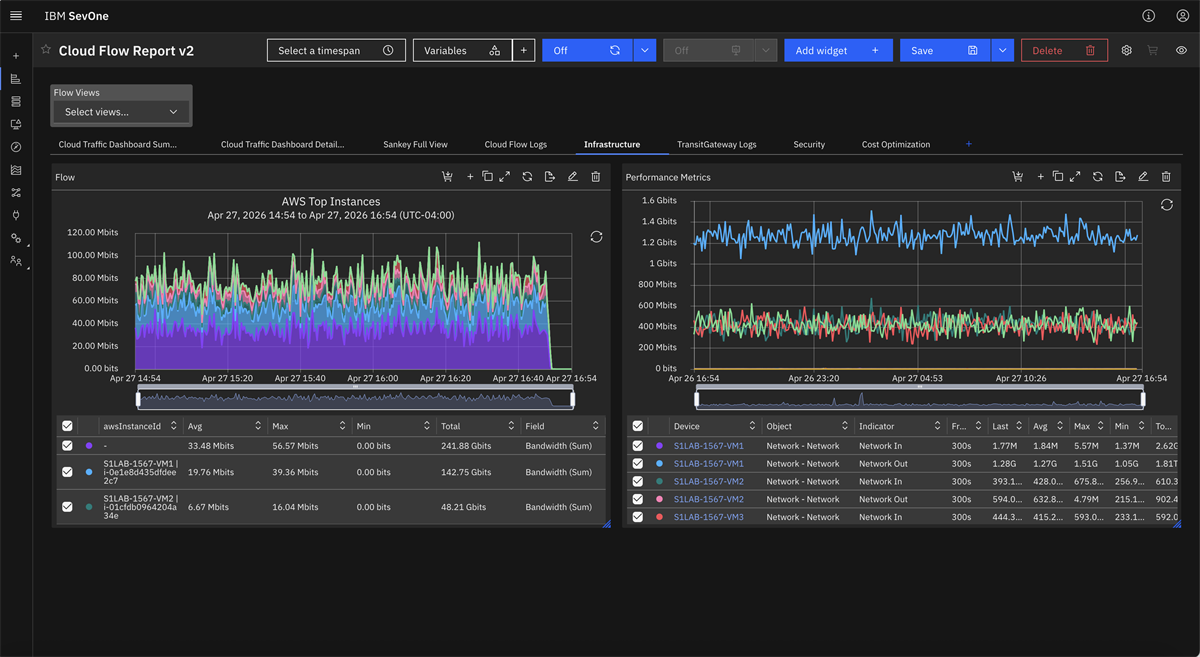Switch to Sankey Full View tab

(x=415, y=145)
